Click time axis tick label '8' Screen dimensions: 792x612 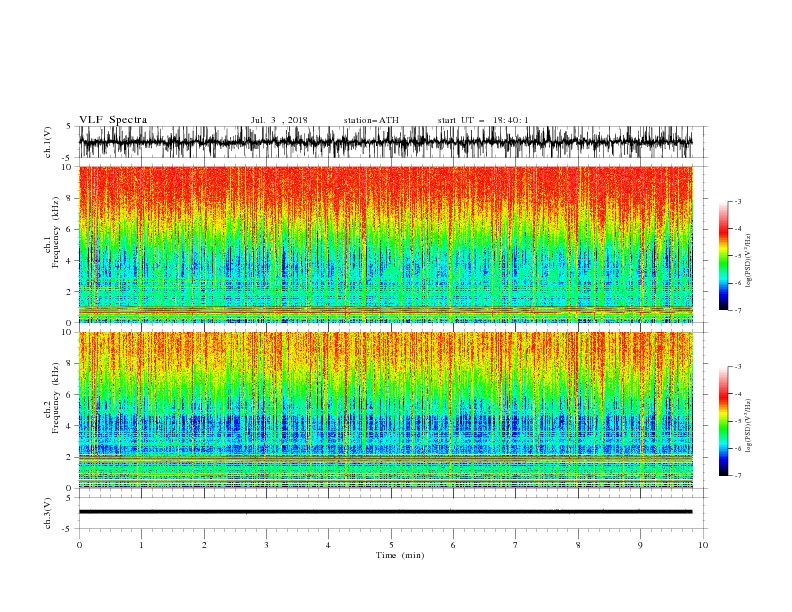[x=578, y=545]
